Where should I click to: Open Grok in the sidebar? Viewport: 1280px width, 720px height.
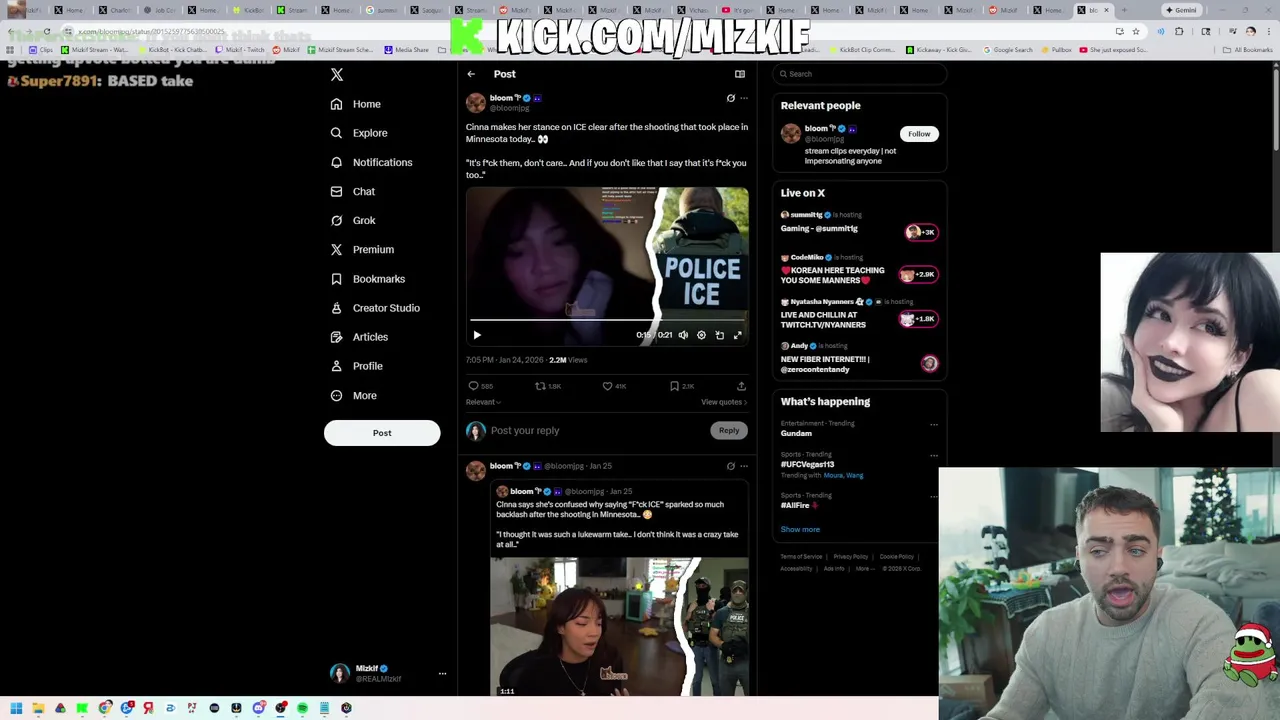coord(353,220)
